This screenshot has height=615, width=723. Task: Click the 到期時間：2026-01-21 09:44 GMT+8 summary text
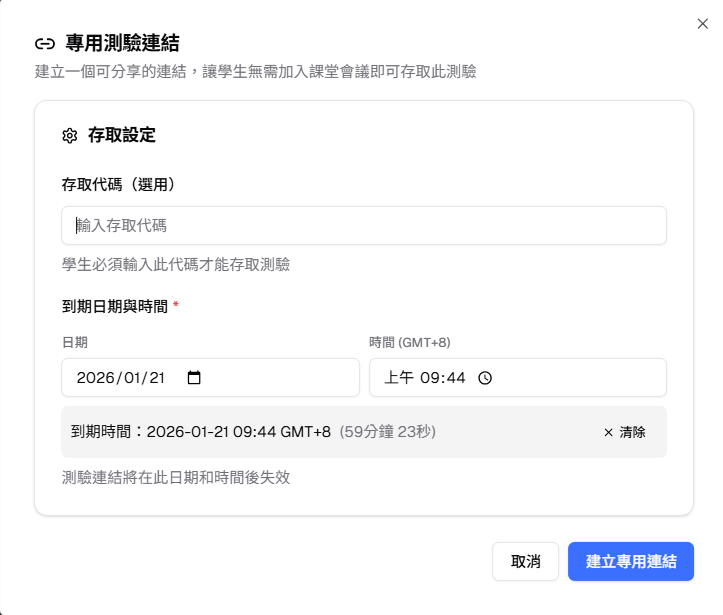pyautogui.click(x=201, y=432)
